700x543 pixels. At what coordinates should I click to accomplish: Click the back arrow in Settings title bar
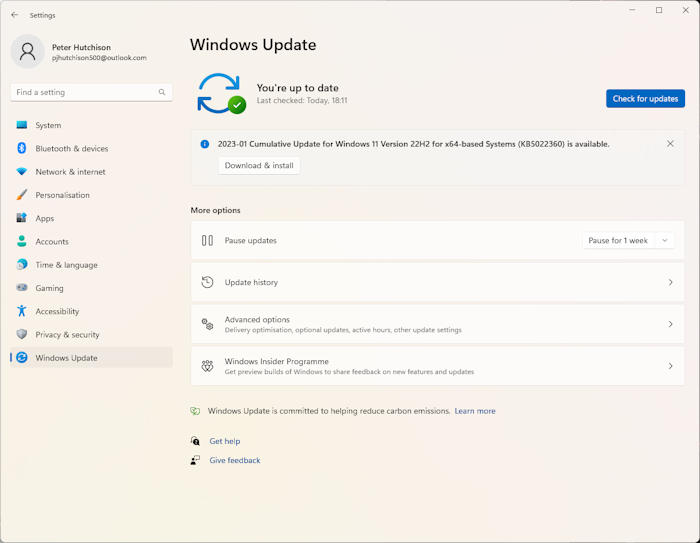(x=15, y=15)
